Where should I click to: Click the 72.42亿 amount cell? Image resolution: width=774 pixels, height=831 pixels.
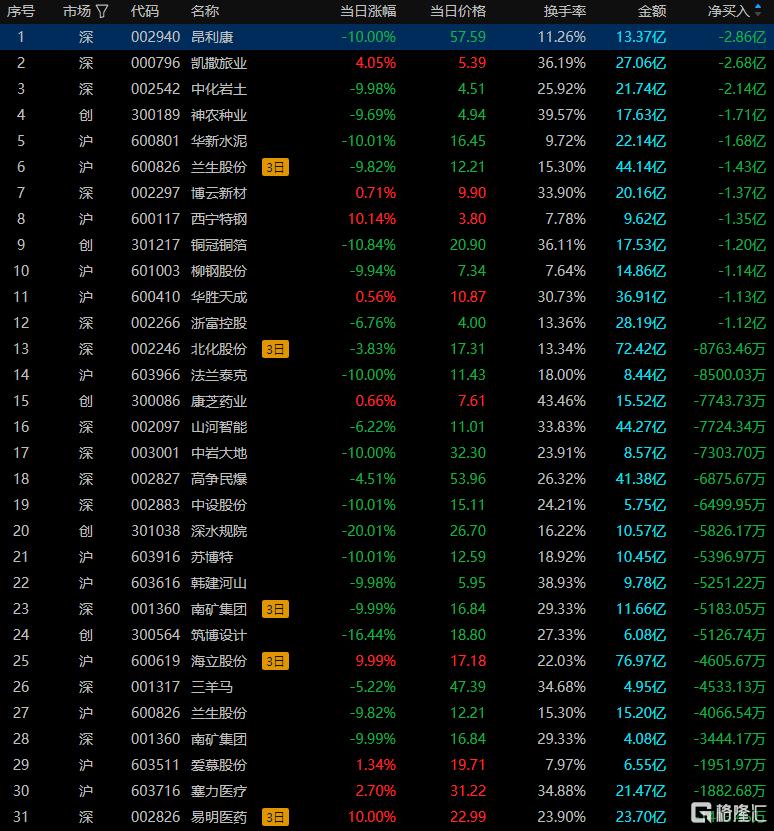pyautogui.click(x=641, y=349)
